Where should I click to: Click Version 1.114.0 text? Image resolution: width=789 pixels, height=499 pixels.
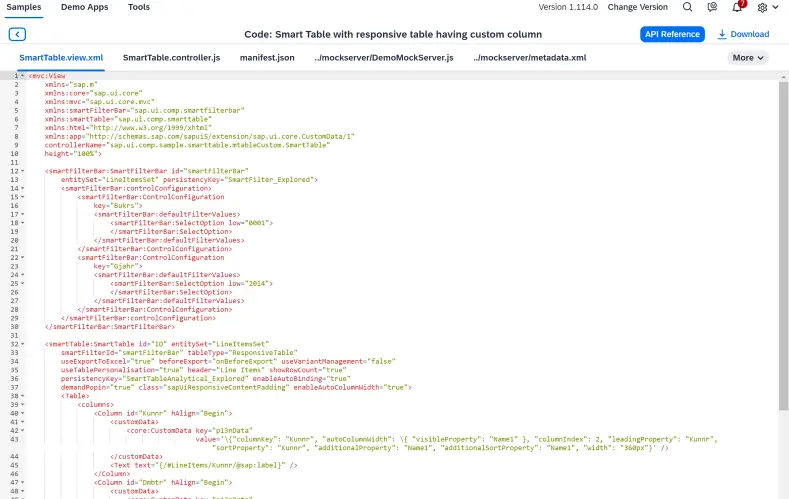[x=568, y=7]
